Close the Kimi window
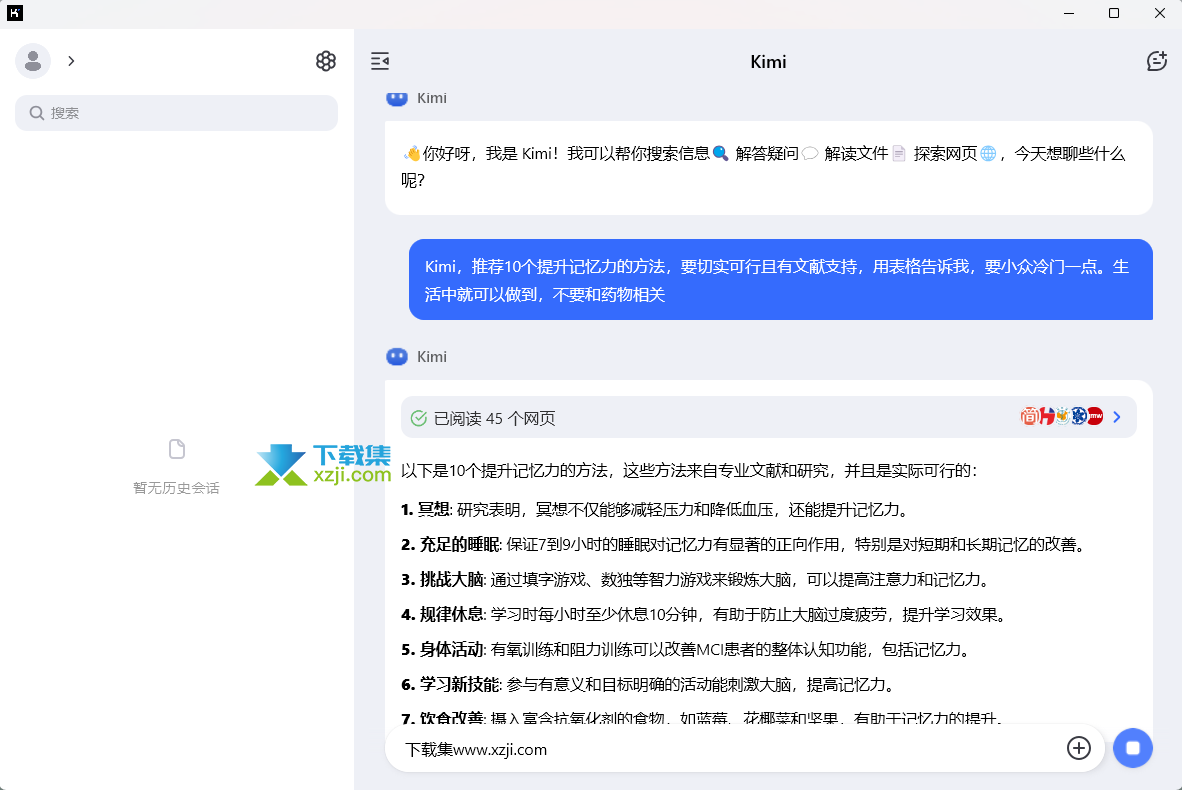This screenshot has height=790, width=1182. pos(1159,13)
